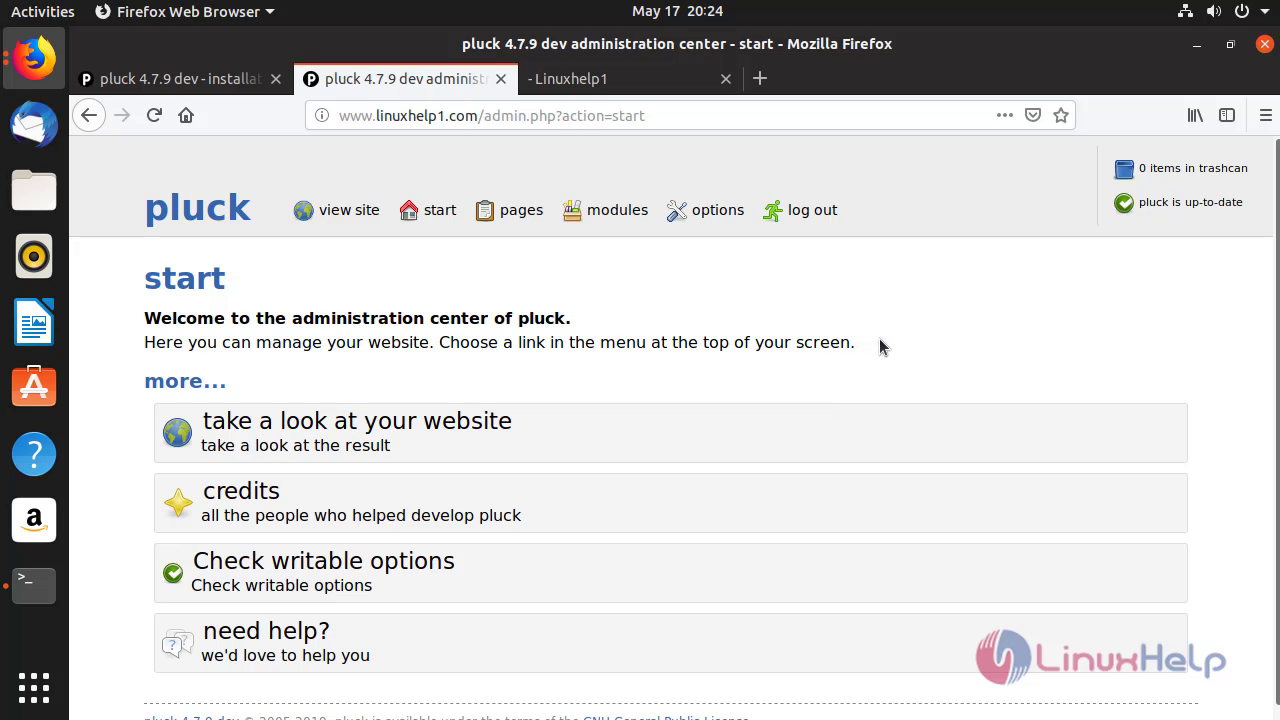Image resolution: width=1280 pixels, height=720 pixels.
Task: Click the network status tray icon
Action: [x=1185, y=11]
